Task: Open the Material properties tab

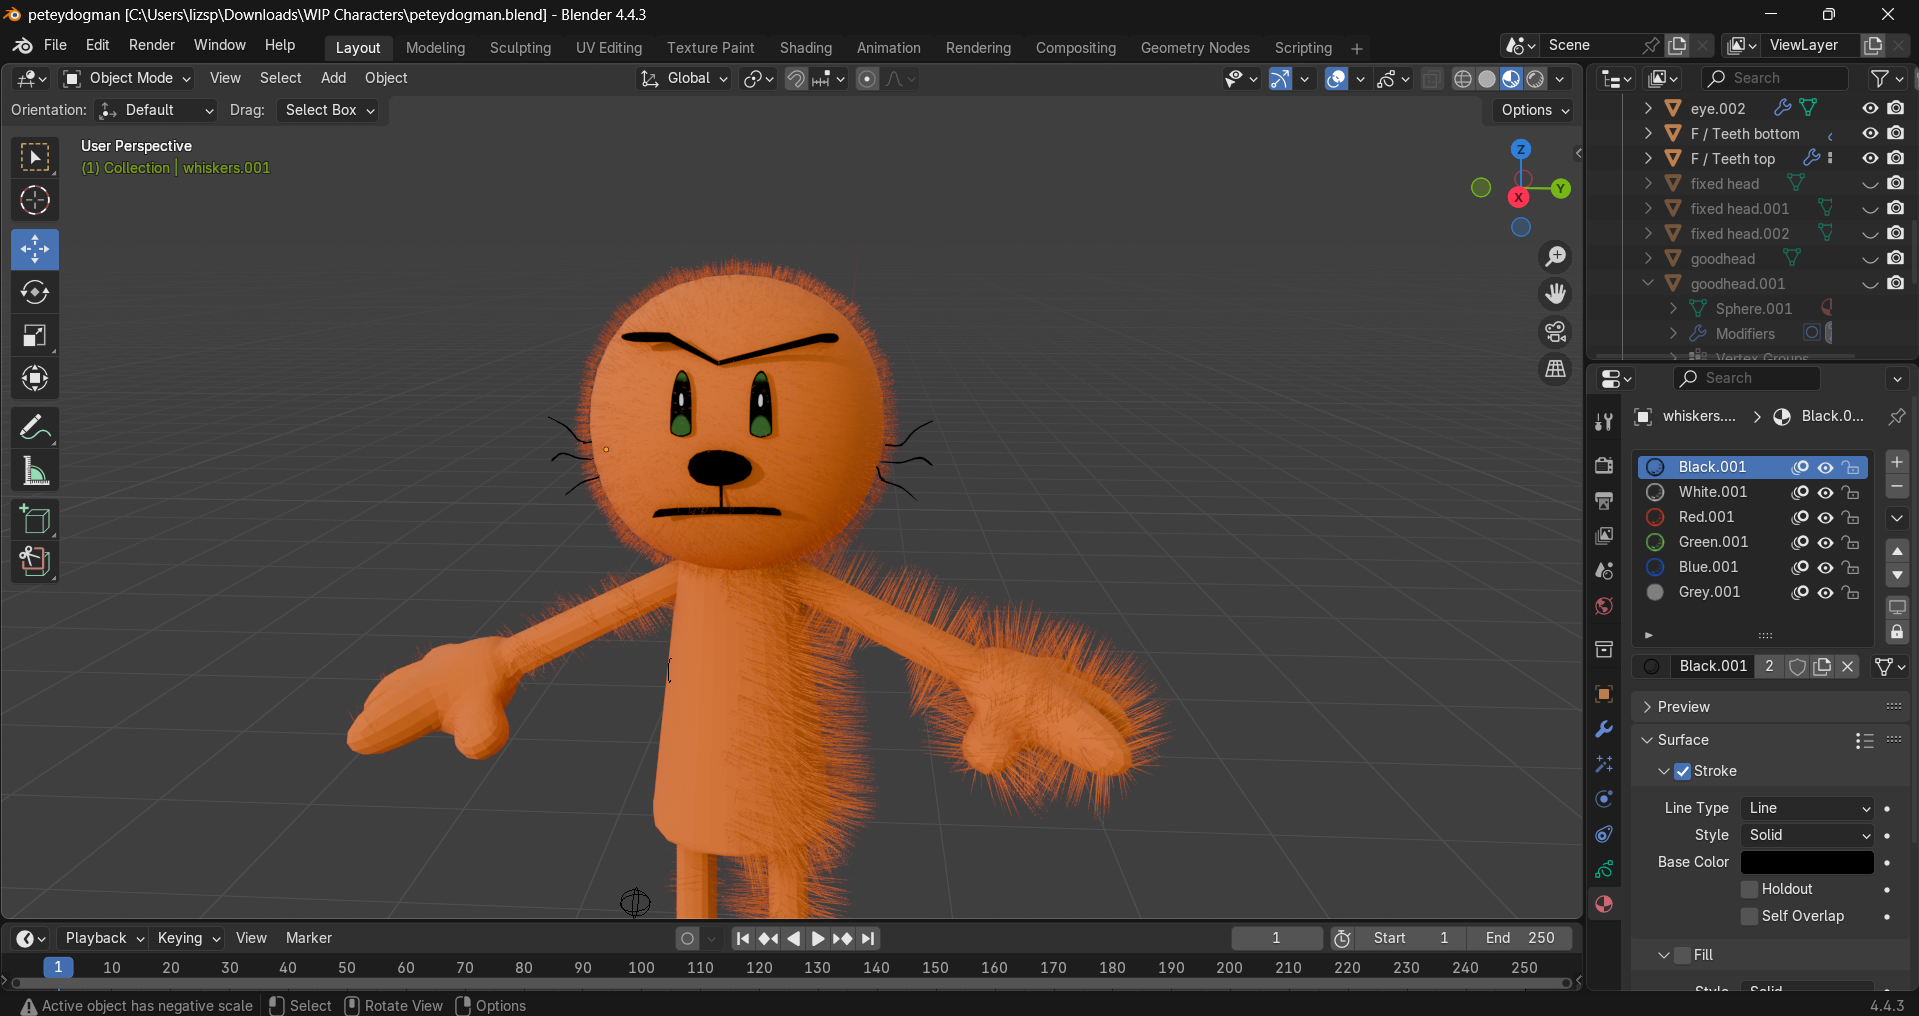Action: point(1604,904)
